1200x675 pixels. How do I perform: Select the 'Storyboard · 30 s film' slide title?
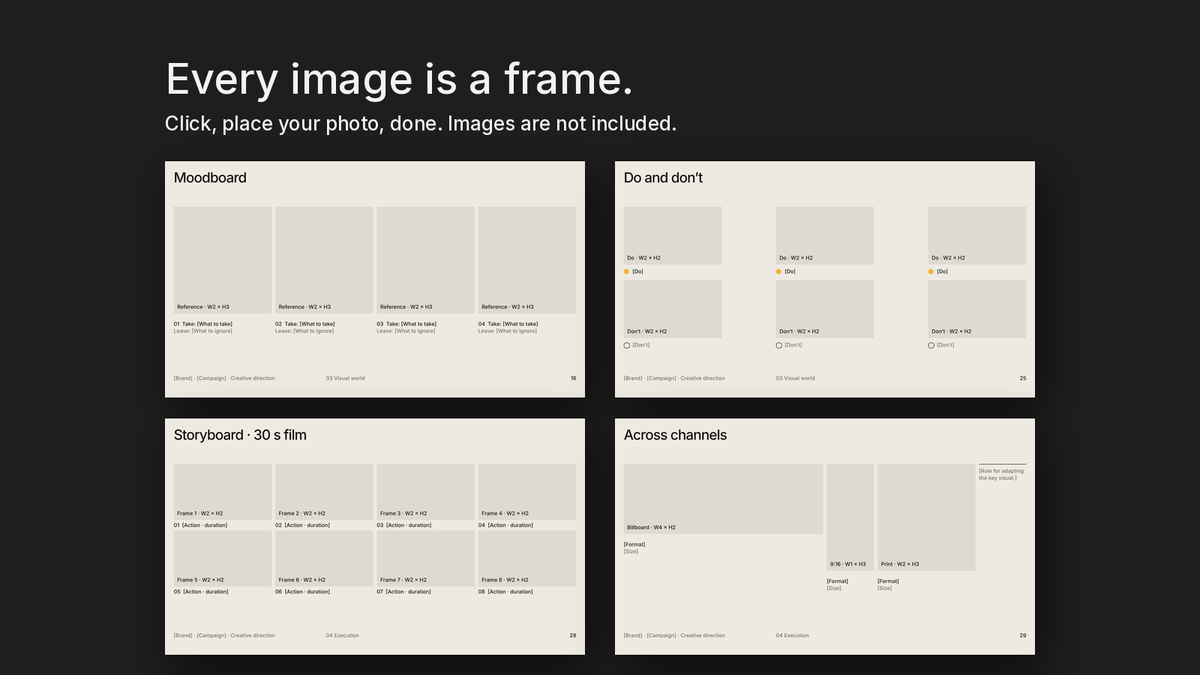(240, 435)
